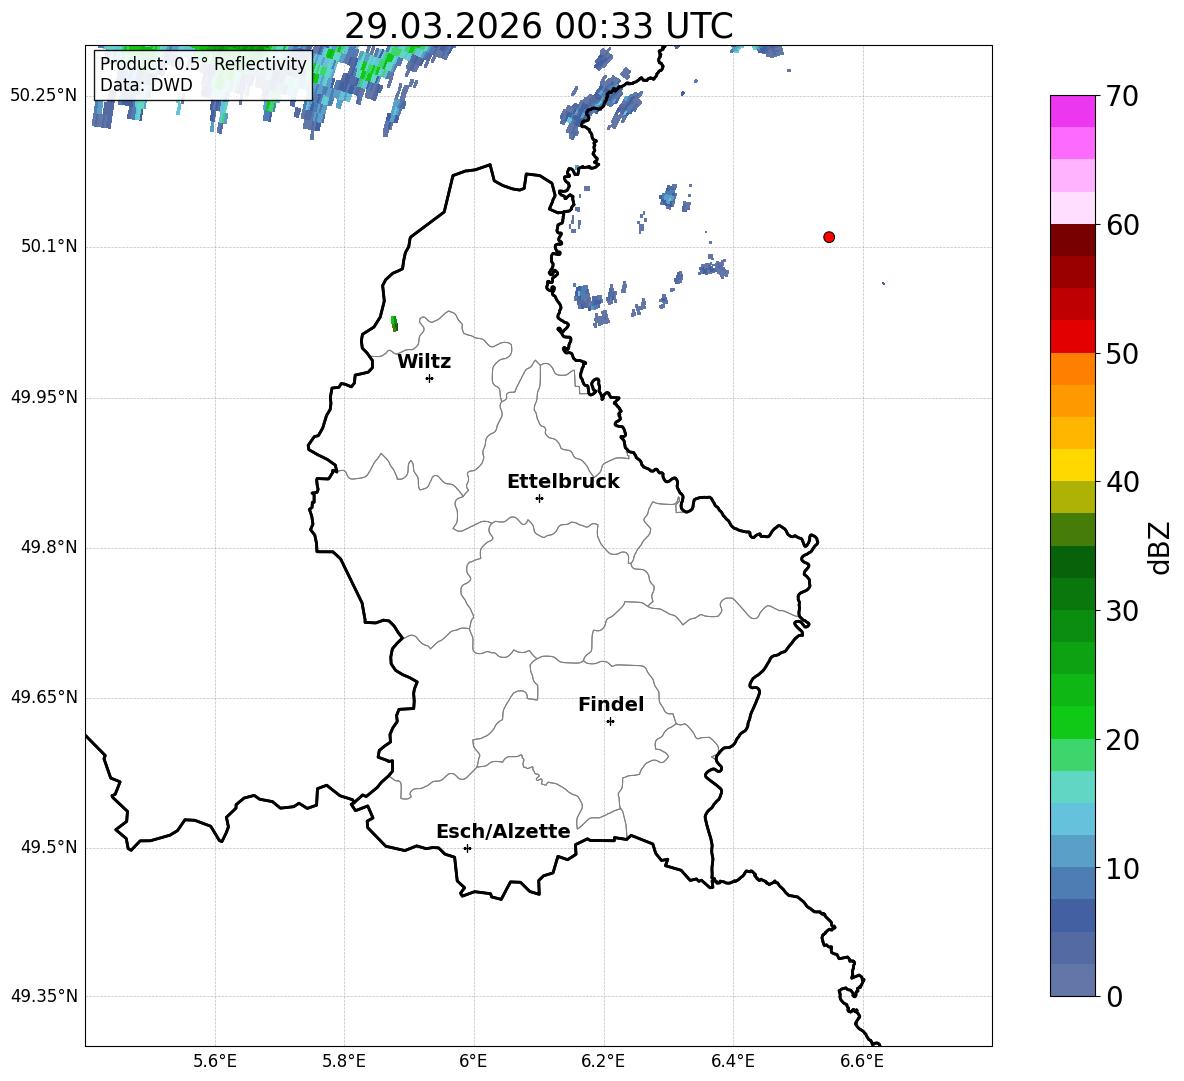This screenshot has height=1081, width=1184.
Task: Click the Findel location cross marker
Action: tap(610, 722)
